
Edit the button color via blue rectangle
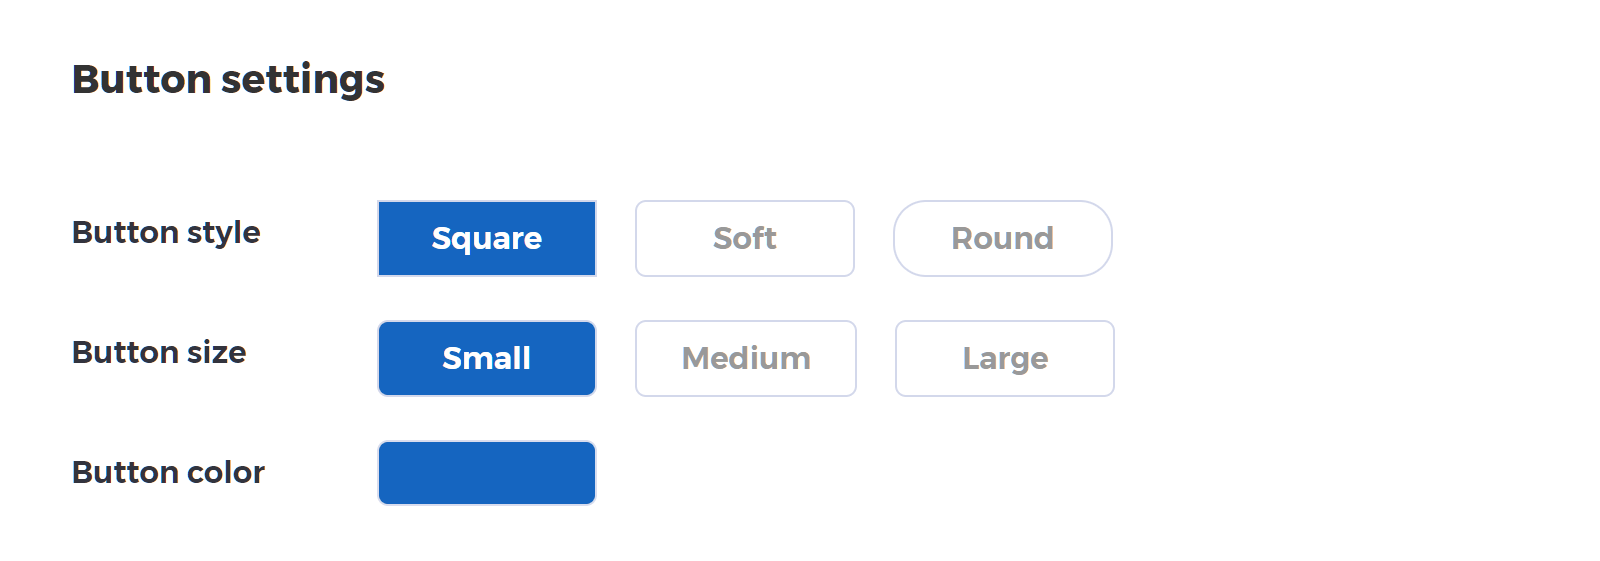[x=487, y=473]
